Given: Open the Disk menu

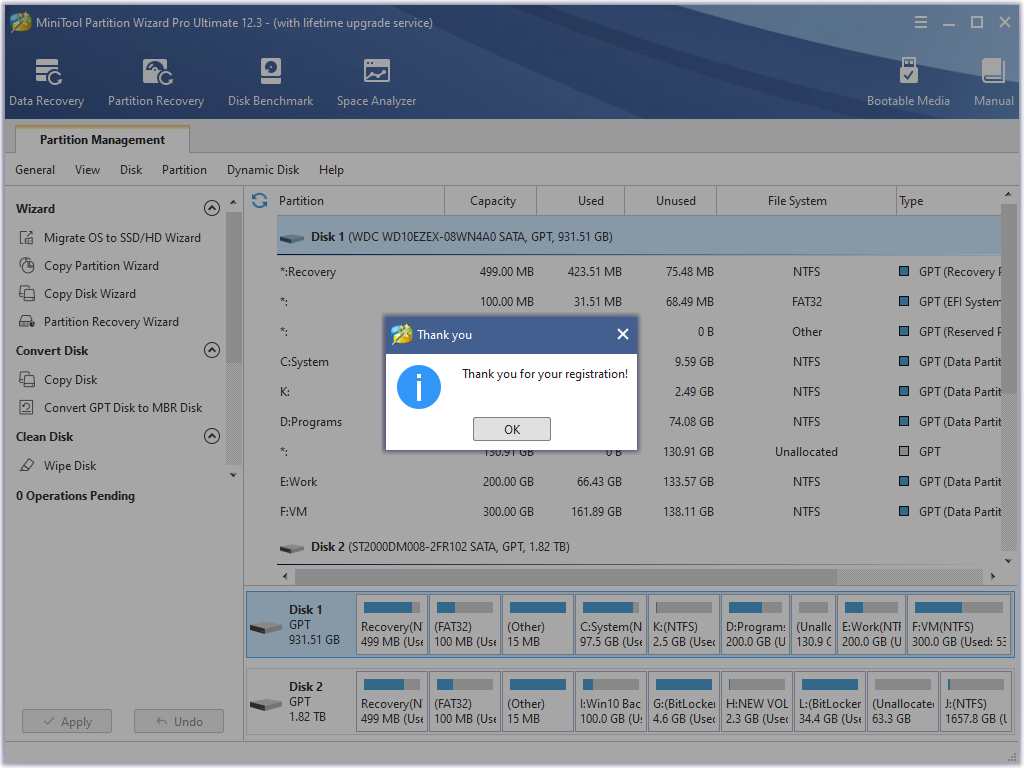Looking at the screenshot, I should pyautogui.click(x=131, y=170).
